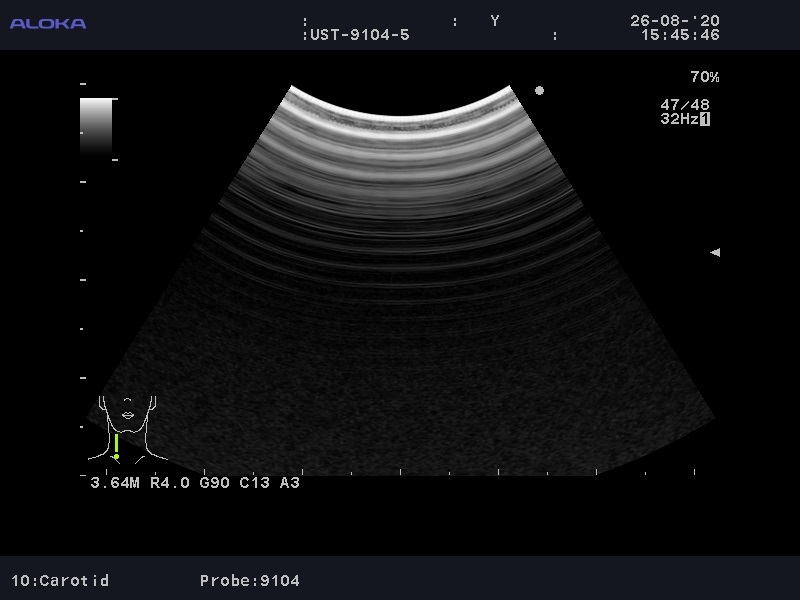This screenshot has height=600, width=800.
Task: Click the 15:45:46 time display
Action: pyautogui.click(x=679, y=35)
